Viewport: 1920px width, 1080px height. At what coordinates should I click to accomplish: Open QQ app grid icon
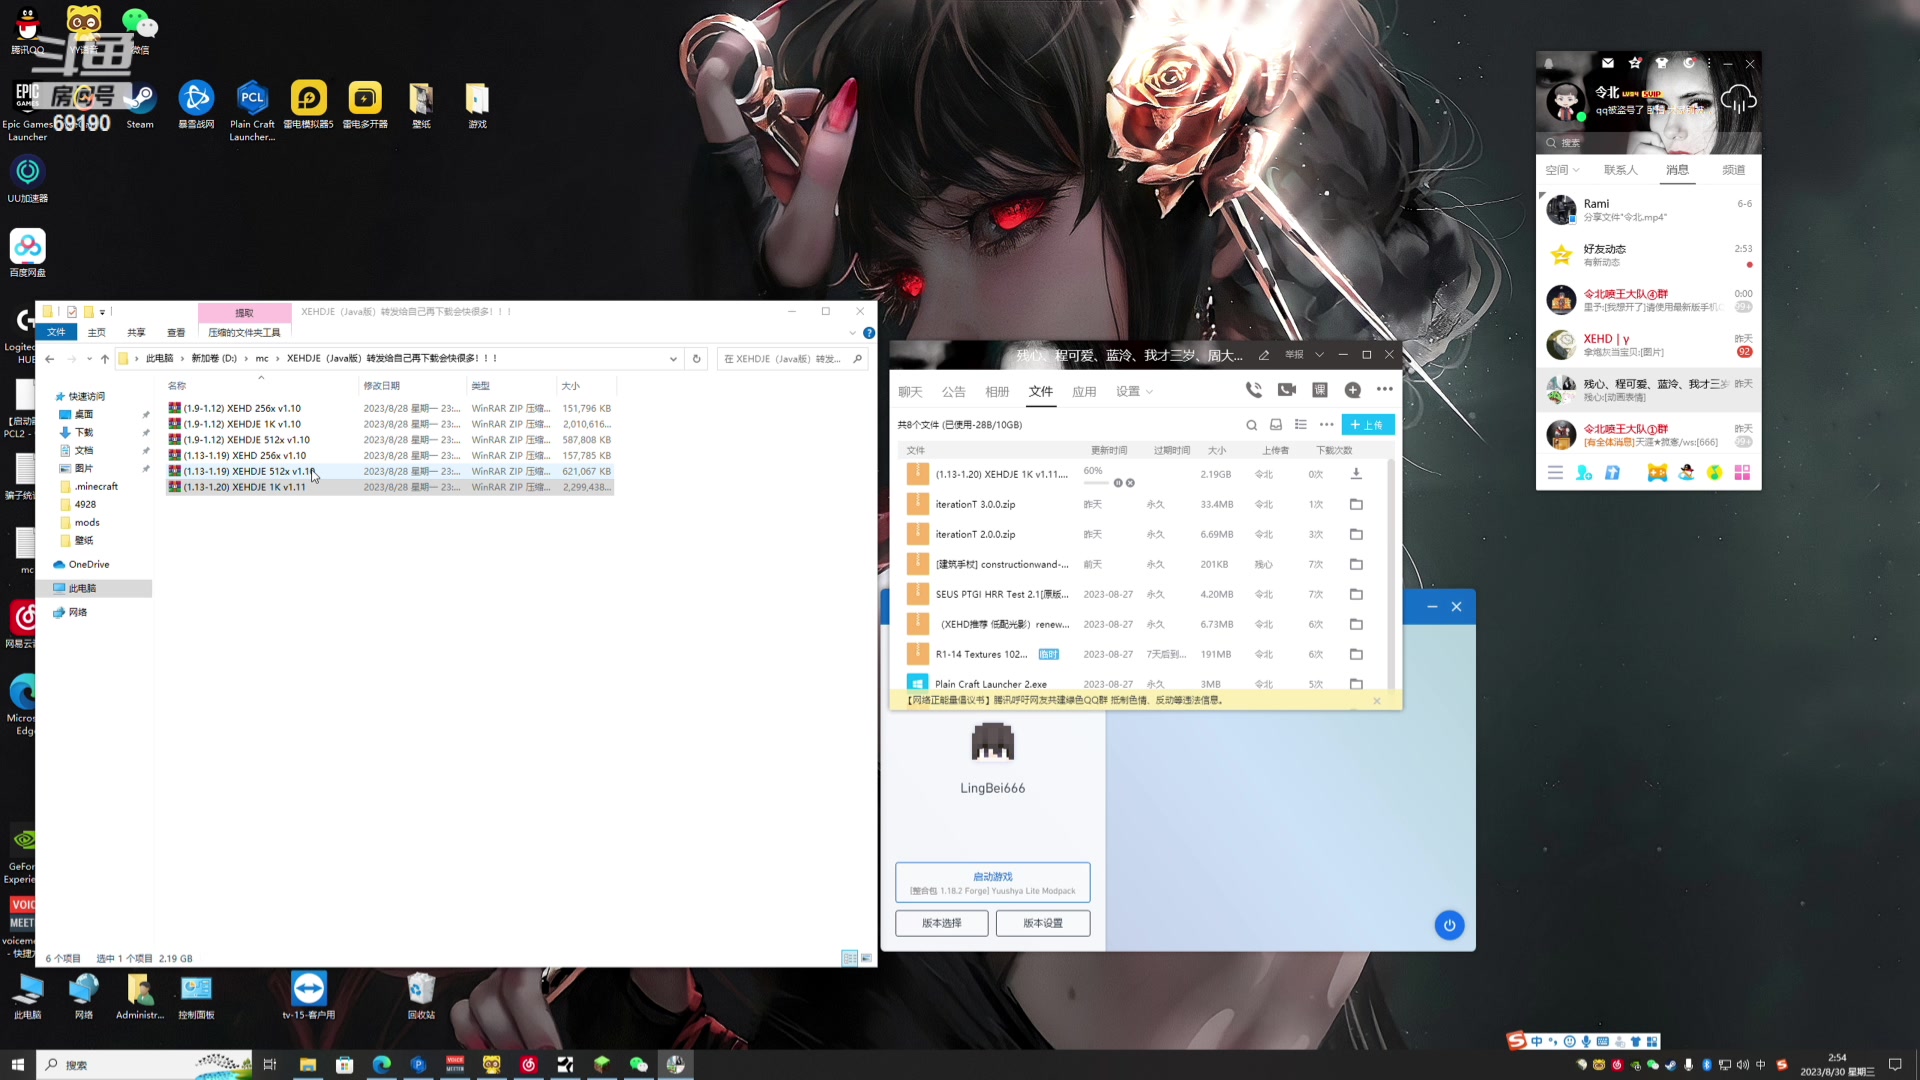[x=1743, y=473]
